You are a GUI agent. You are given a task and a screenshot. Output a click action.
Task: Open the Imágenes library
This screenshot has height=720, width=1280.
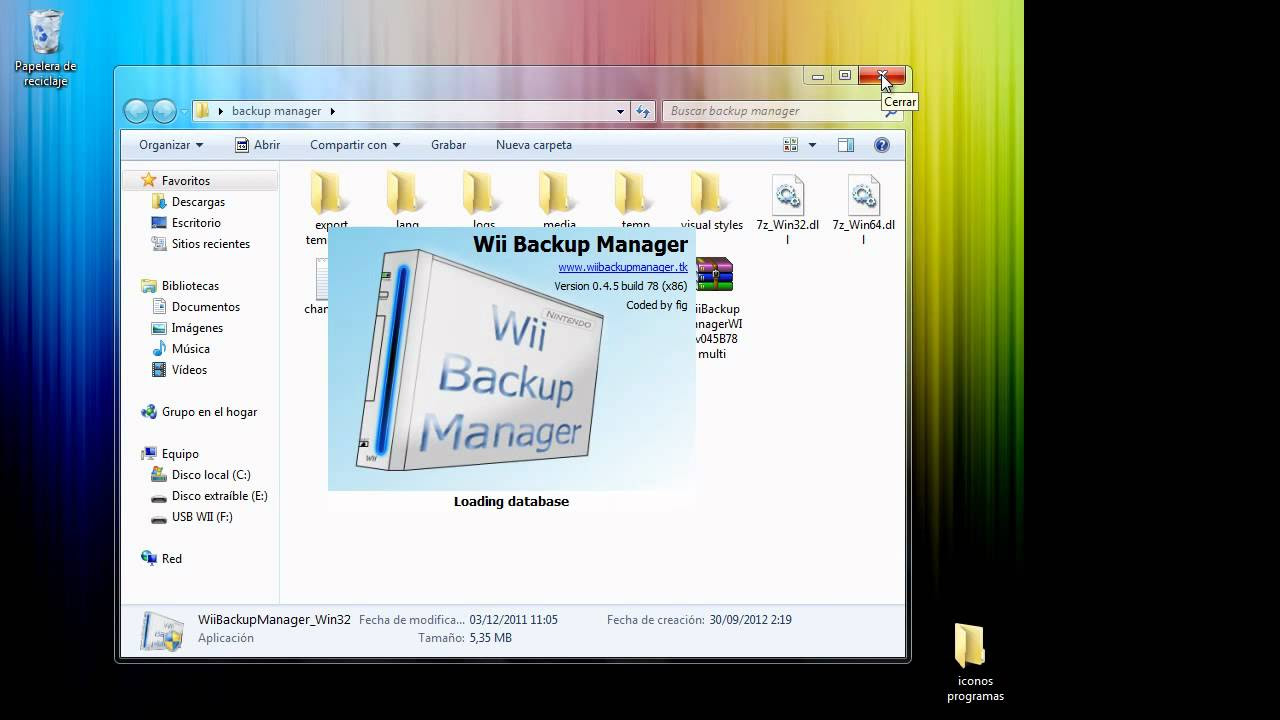(x=197, y=328)
